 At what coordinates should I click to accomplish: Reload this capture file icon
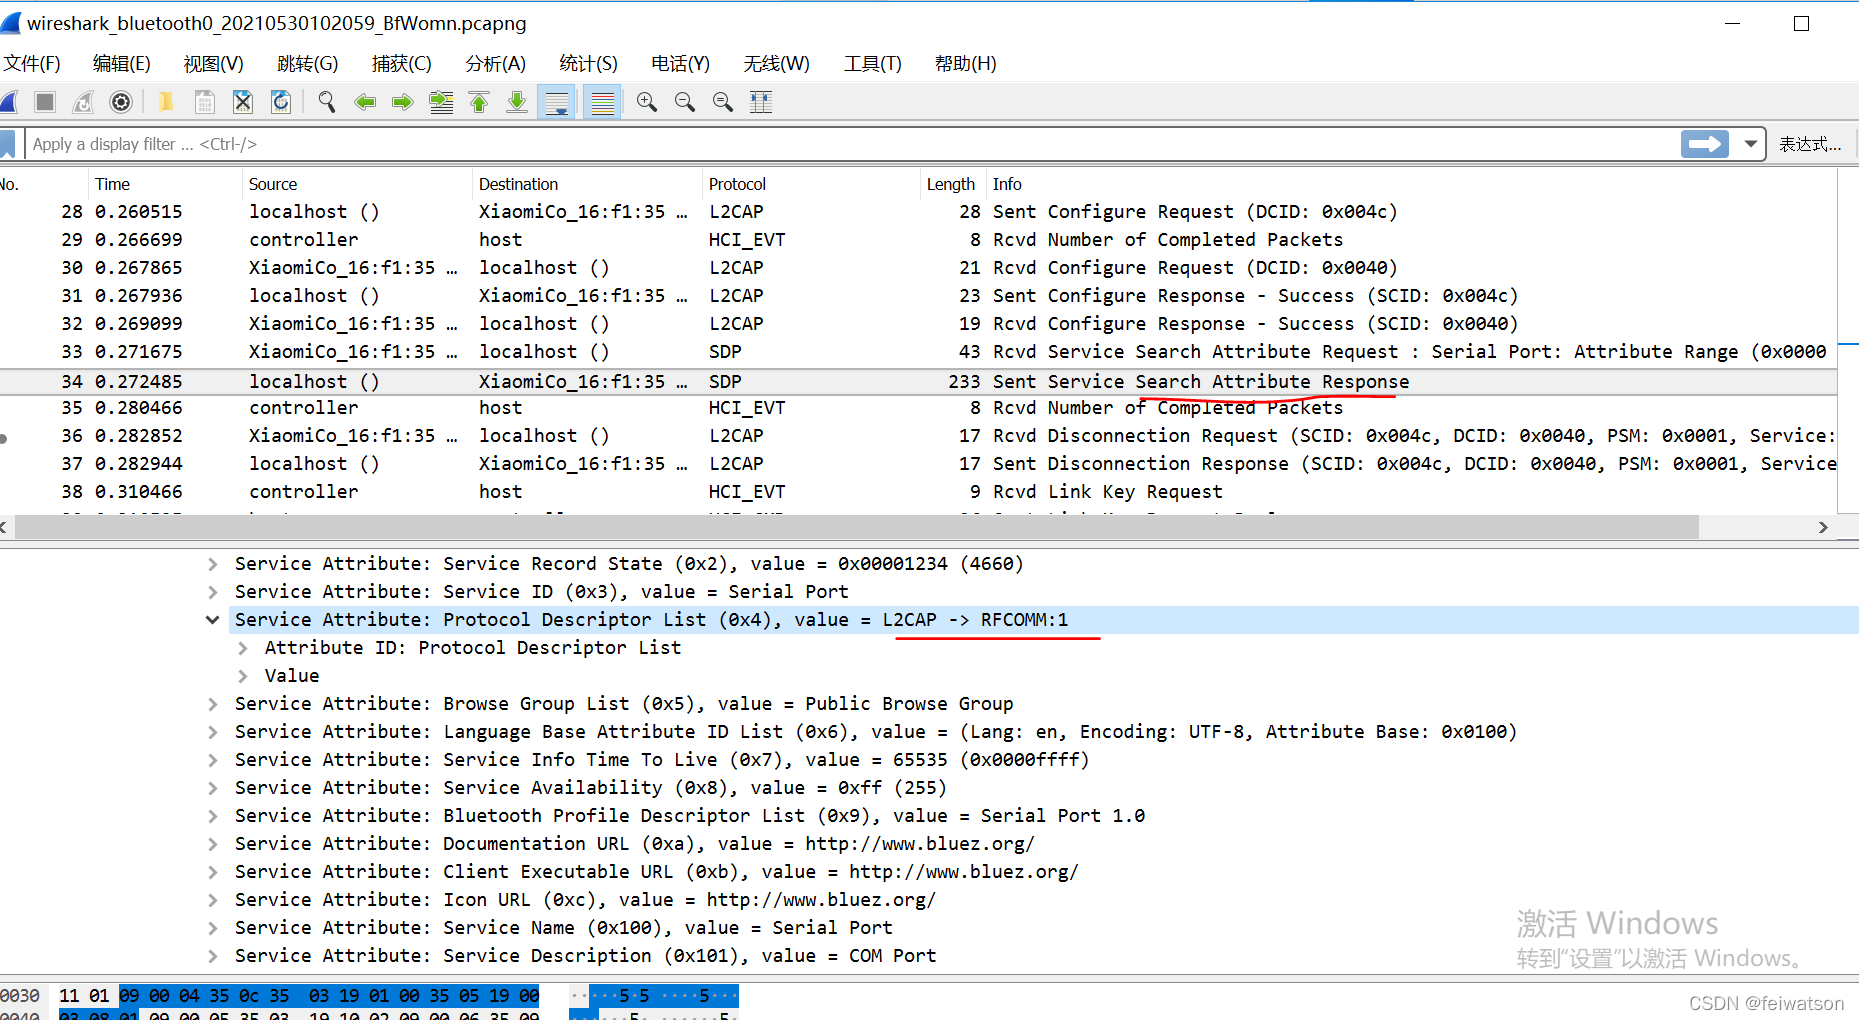click(281, 102)
